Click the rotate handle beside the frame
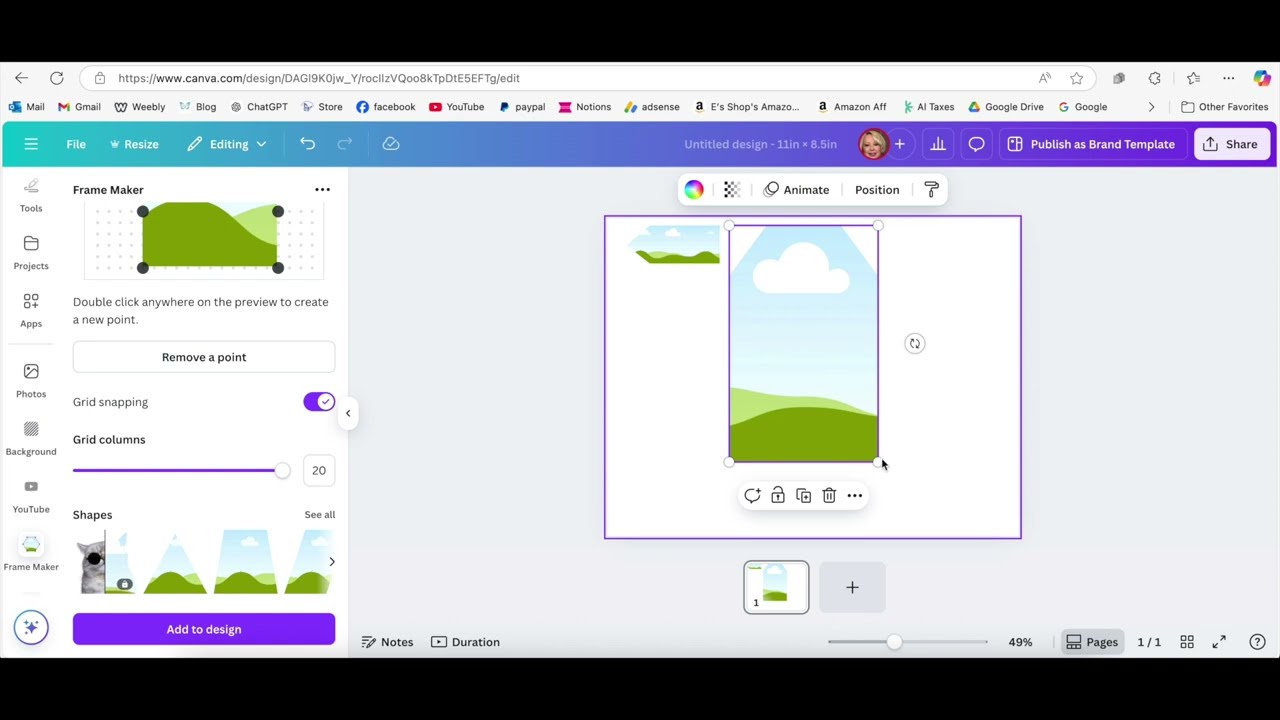The width and height of the screenshot is (1280, 720). click(914, 344)
